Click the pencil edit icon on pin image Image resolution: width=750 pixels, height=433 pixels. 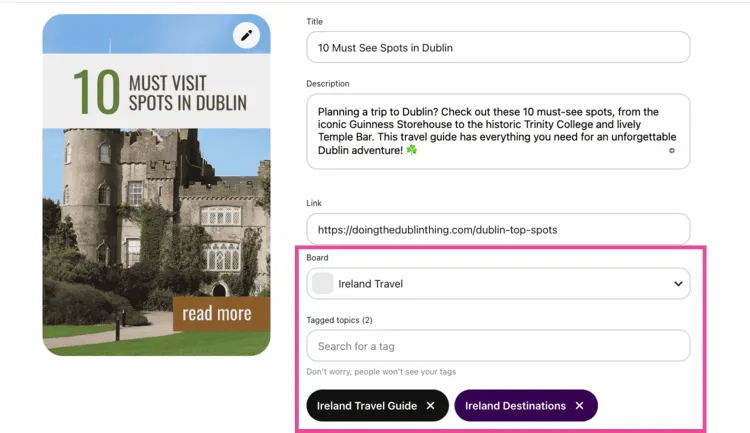(x=246, y=35)
